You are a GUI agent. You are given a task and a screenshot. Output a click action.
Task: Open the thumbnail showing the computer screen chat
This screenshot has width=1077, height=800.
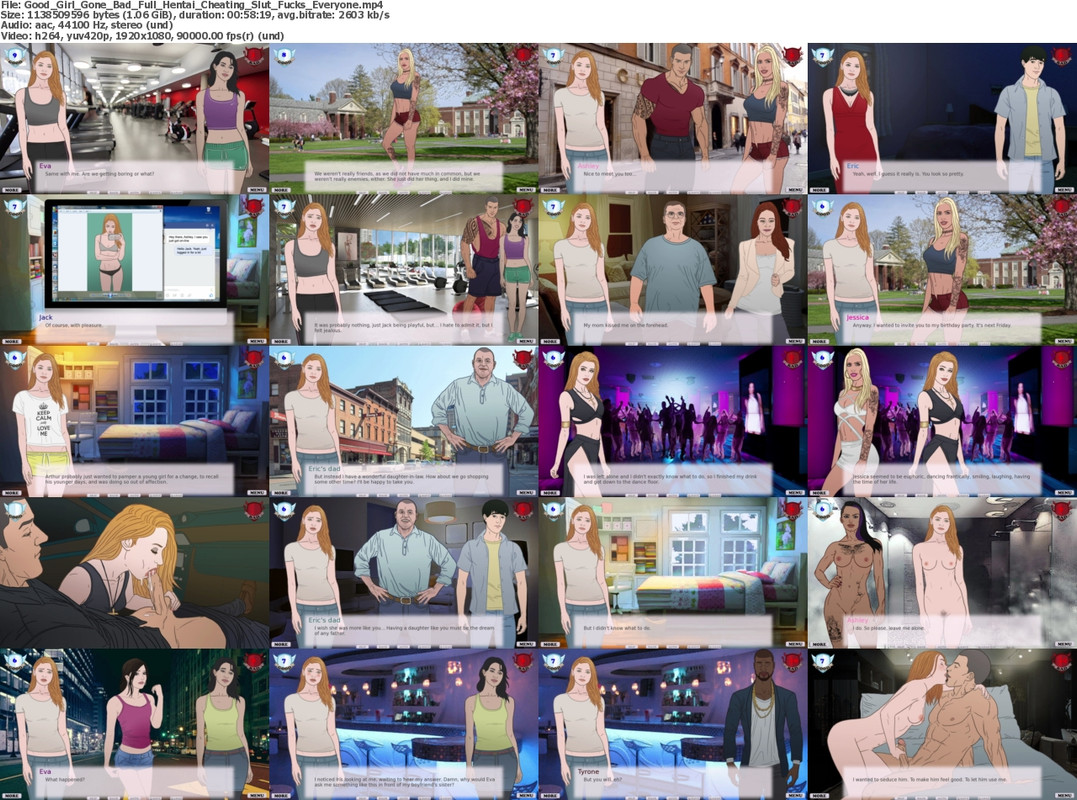pyautogui.click(x=135, y=269)
